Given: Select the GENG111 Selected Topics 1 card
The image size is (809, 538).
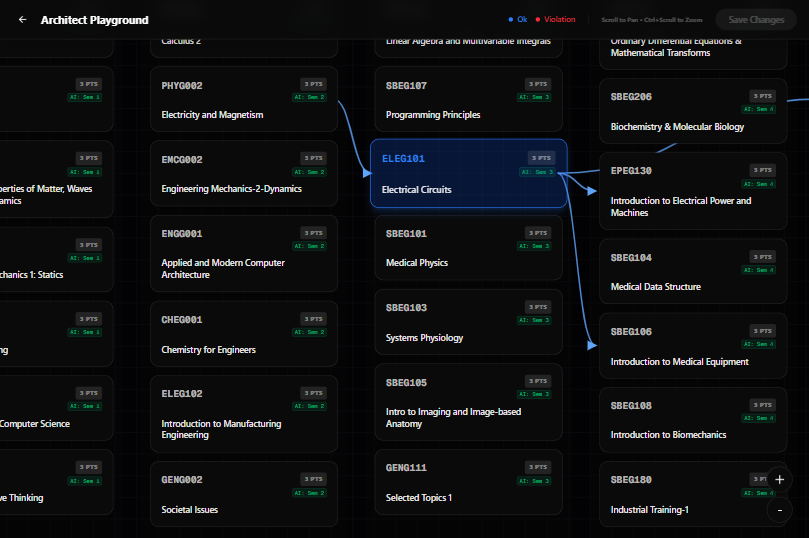Looking at the screenshot, I should 468,482.
